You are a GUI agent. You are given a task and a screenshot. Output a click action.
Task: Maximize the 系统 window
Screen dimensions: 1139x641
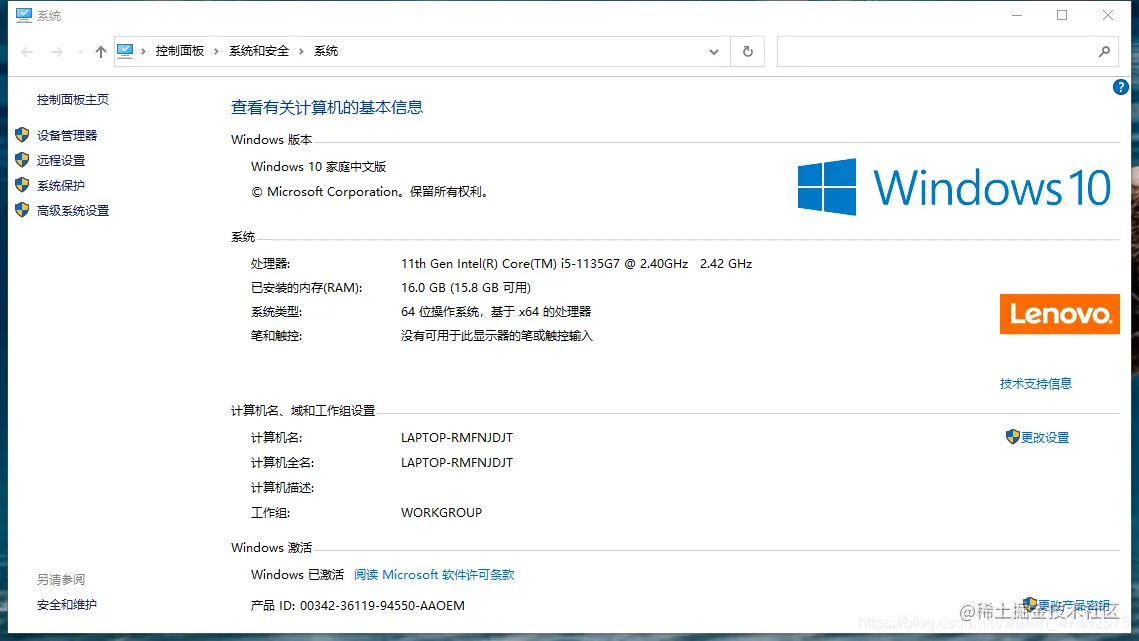(1062, 15)
